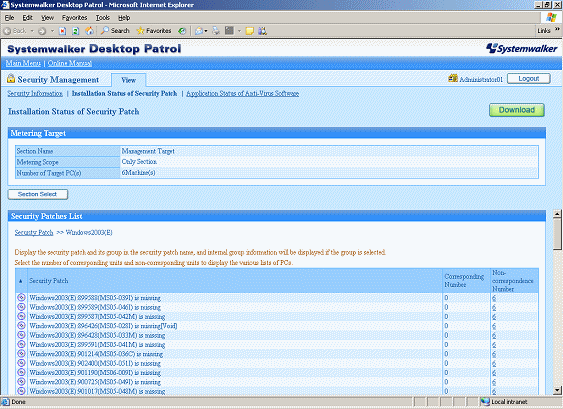Viewport: 563px width, 409px height.
Task: Click the patch list scrollbar thumb
Action: (557, 234)
